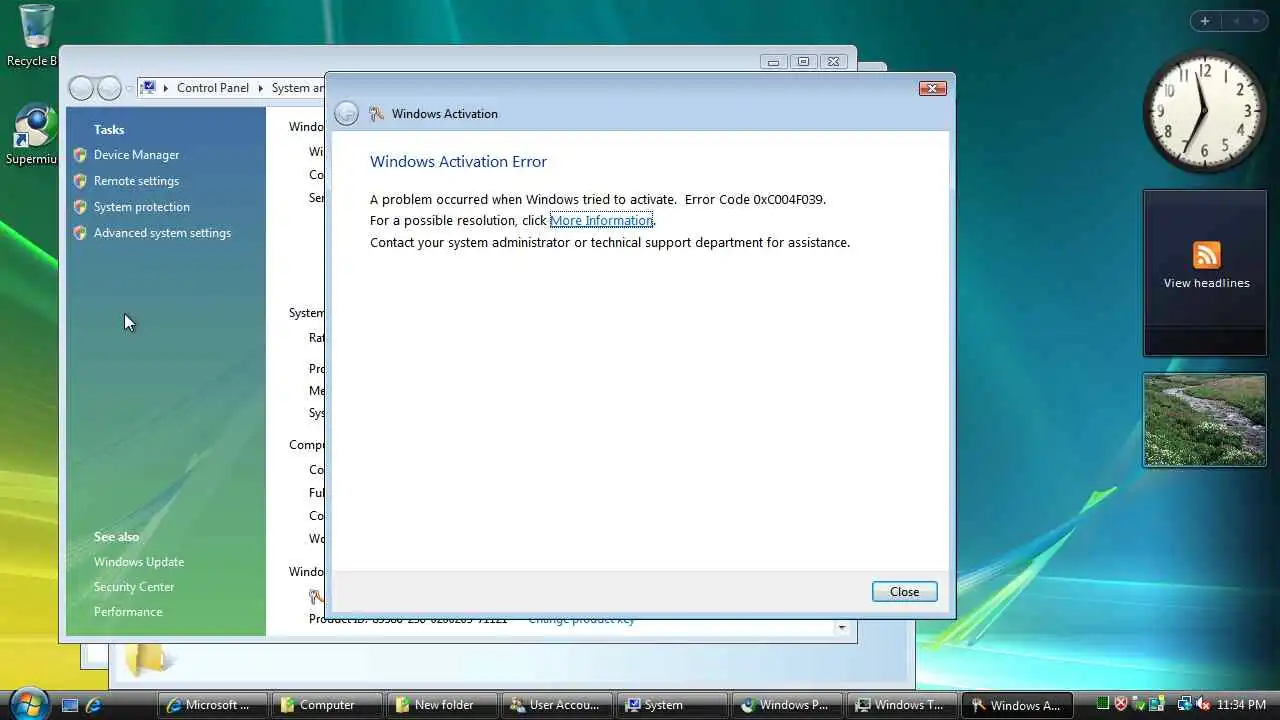Click the network tray icon
The height and width of the screenshot is (720, 1280).
click(x=1183, y=704)
